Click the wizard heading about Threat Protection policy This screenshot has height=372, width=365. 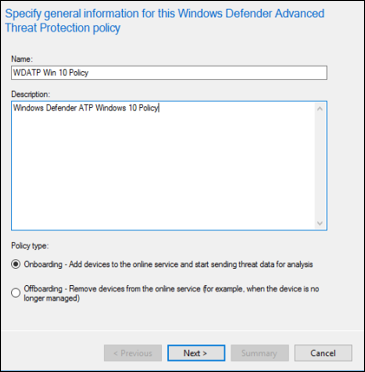point(165,20)
